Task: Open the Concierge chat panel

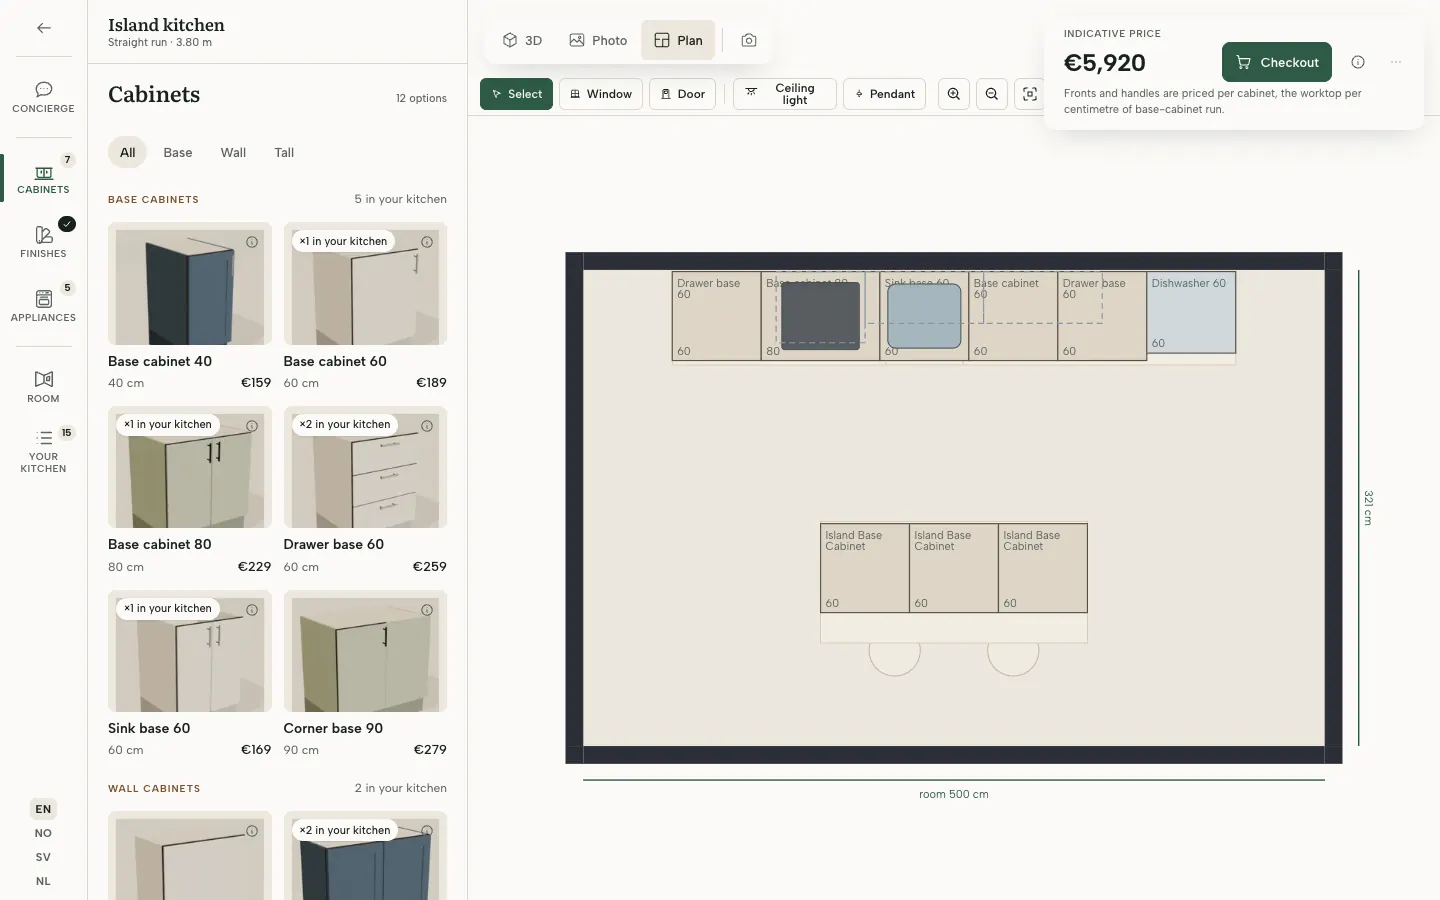Action: [x=43, y=97]
